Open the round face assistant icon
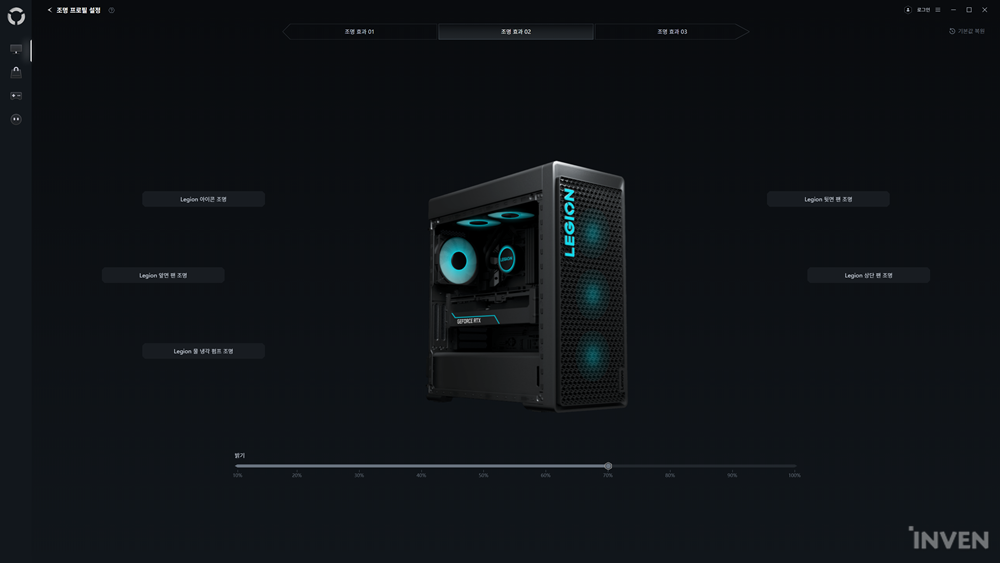The height and width of the screenshot is (563, 1000). point(16,119)
